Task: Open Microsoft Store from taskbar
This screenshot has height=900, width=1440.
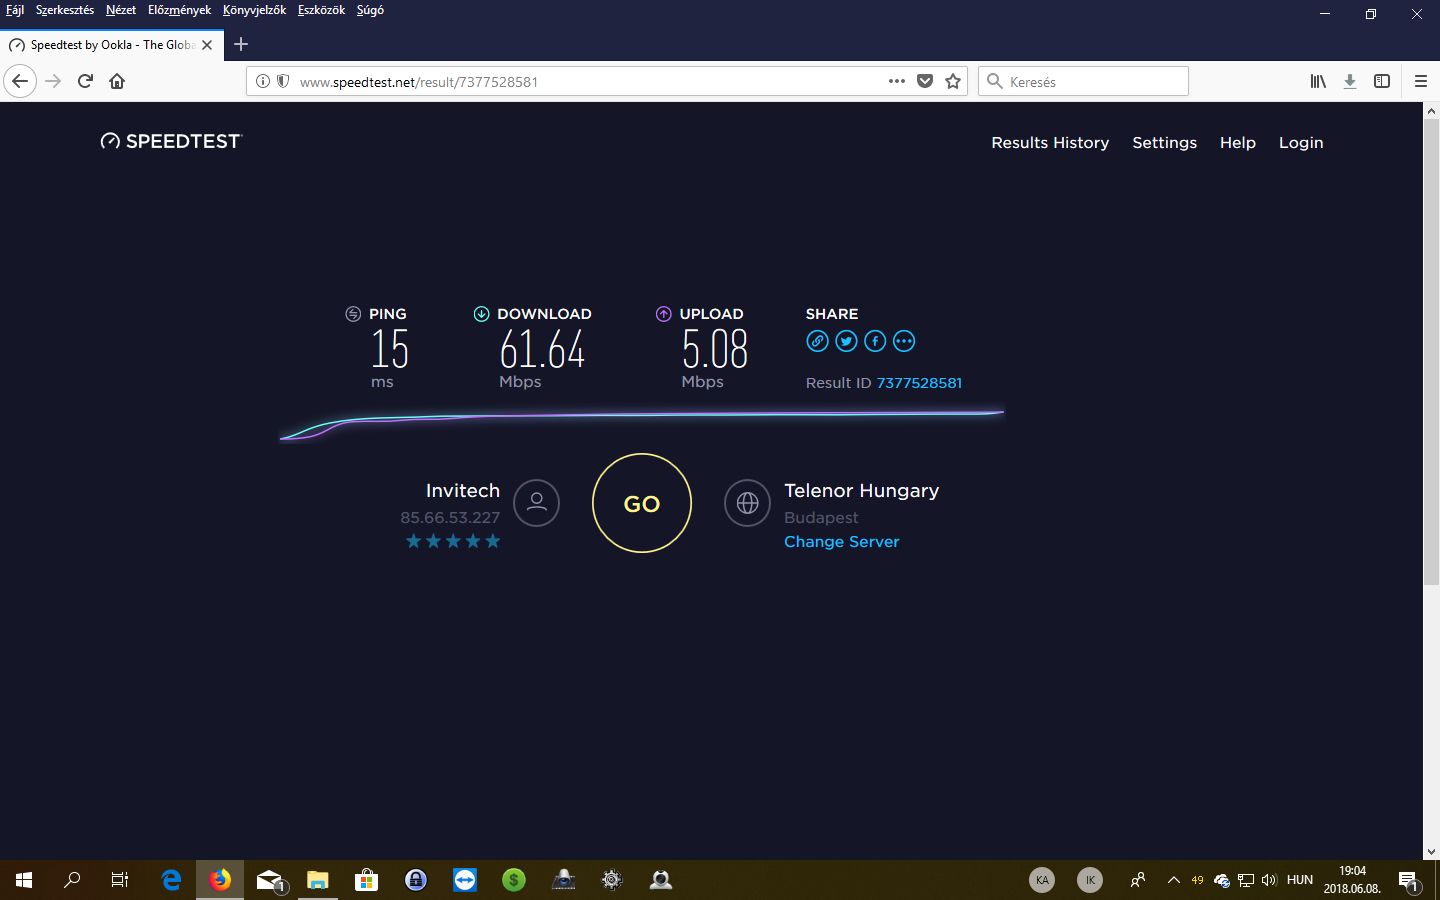Action: 367,880
